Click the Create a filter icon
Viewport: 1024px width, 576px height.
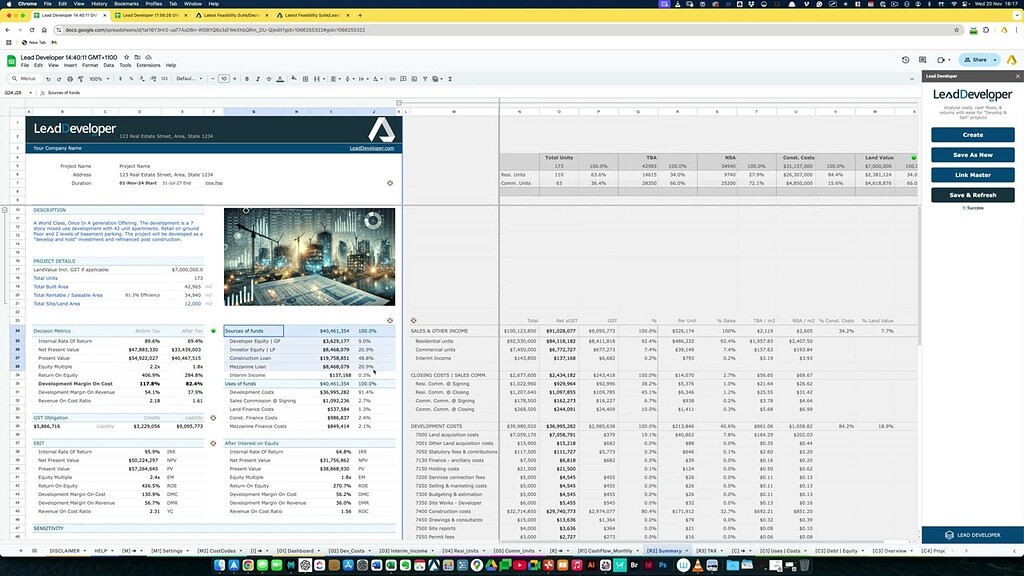(x=425, y=78)
